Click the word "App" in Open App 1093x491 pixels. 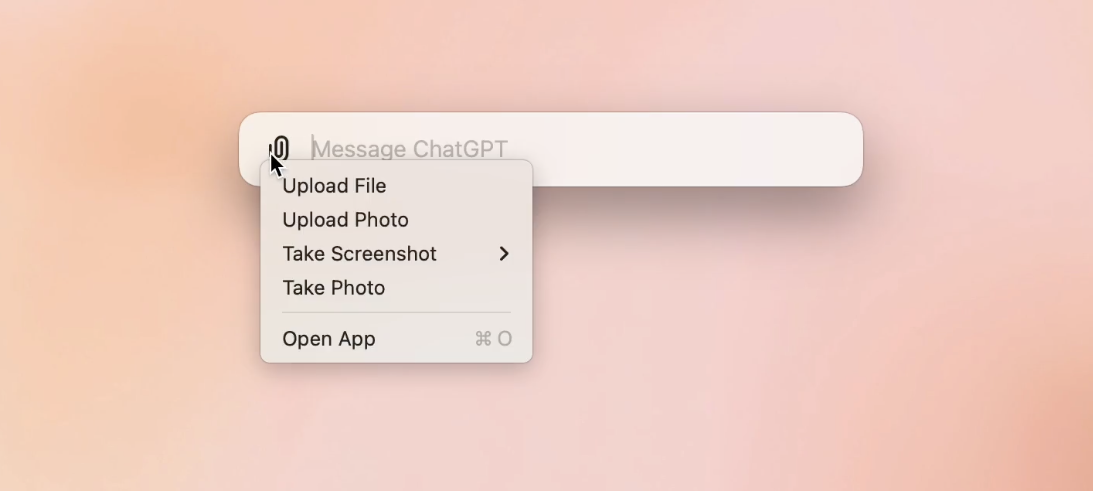356,339
